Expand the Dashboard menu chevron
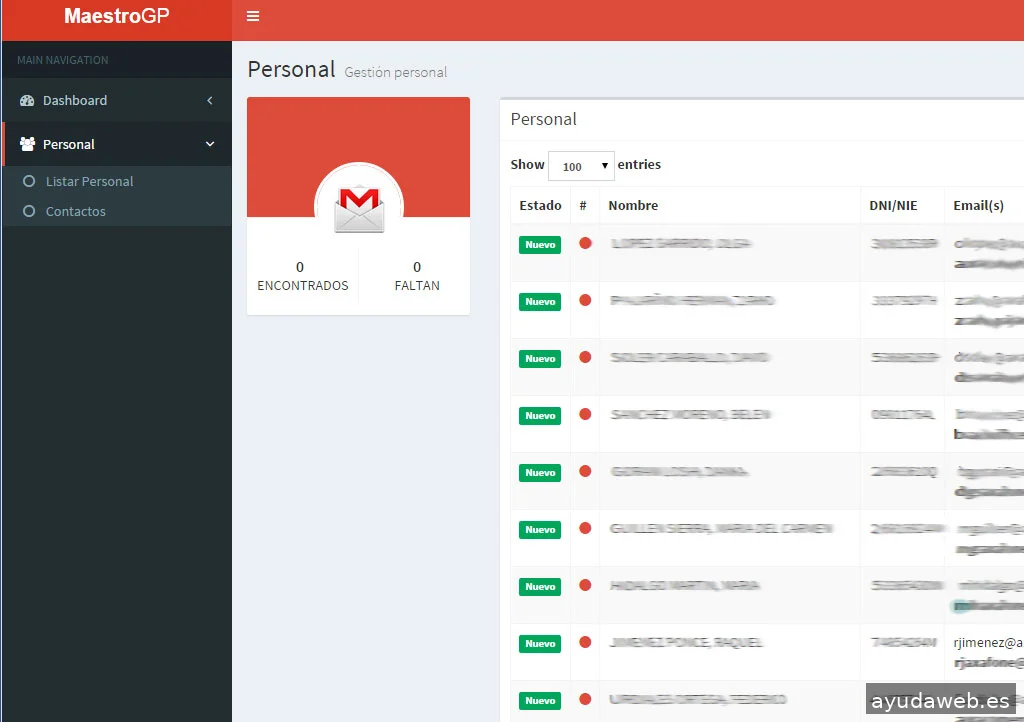Image resolution: width=1024 pixels, height=722 pixels. 210,101
